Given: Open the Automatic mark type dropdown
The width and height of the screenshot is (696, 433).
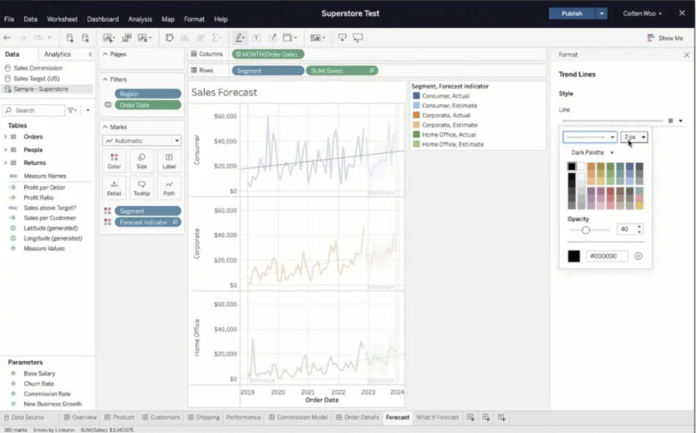Looking at the screenshot, I should coord(142,141).
